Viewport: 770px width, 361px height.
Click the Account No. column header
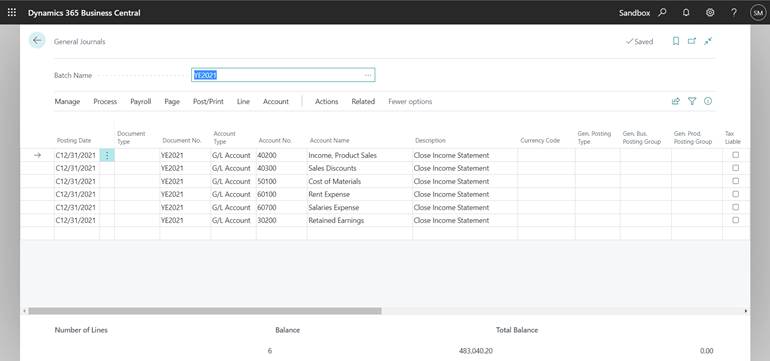pos(275,140)
